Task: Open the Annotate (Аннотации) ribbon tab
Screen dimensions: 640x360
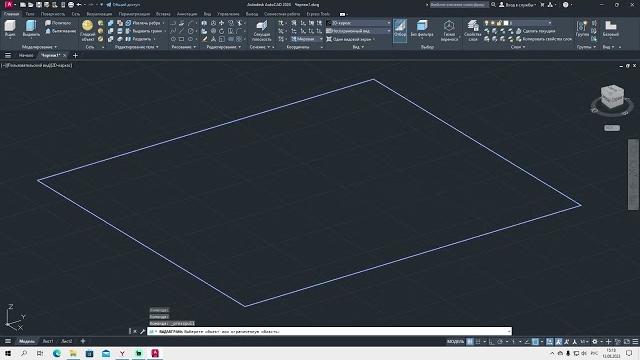Action: tap(187, 14)
